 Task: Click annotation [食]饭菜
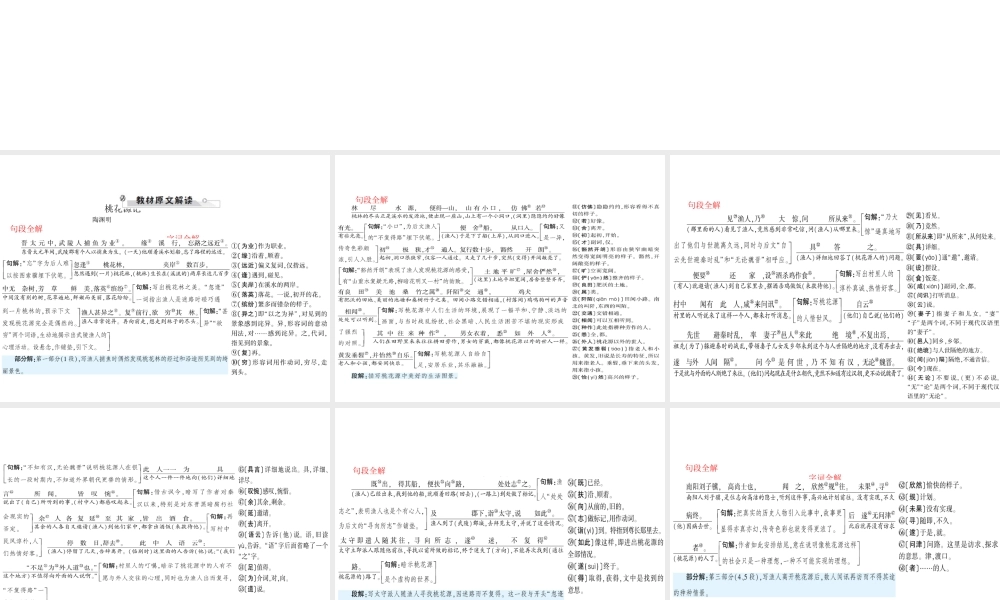(x=922, y=278)
